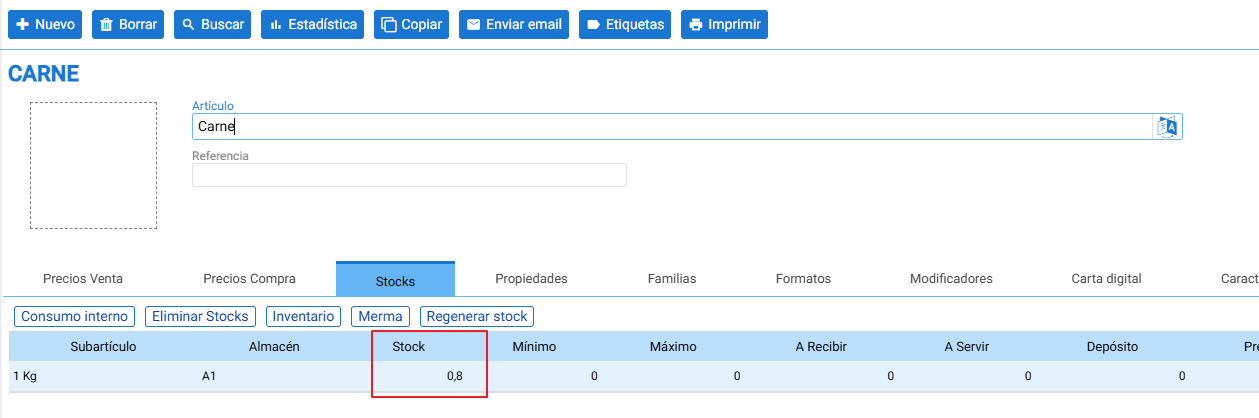Click Enviar email envelope button
Screen dimensions: 1259x418
[x=514, y=24]
